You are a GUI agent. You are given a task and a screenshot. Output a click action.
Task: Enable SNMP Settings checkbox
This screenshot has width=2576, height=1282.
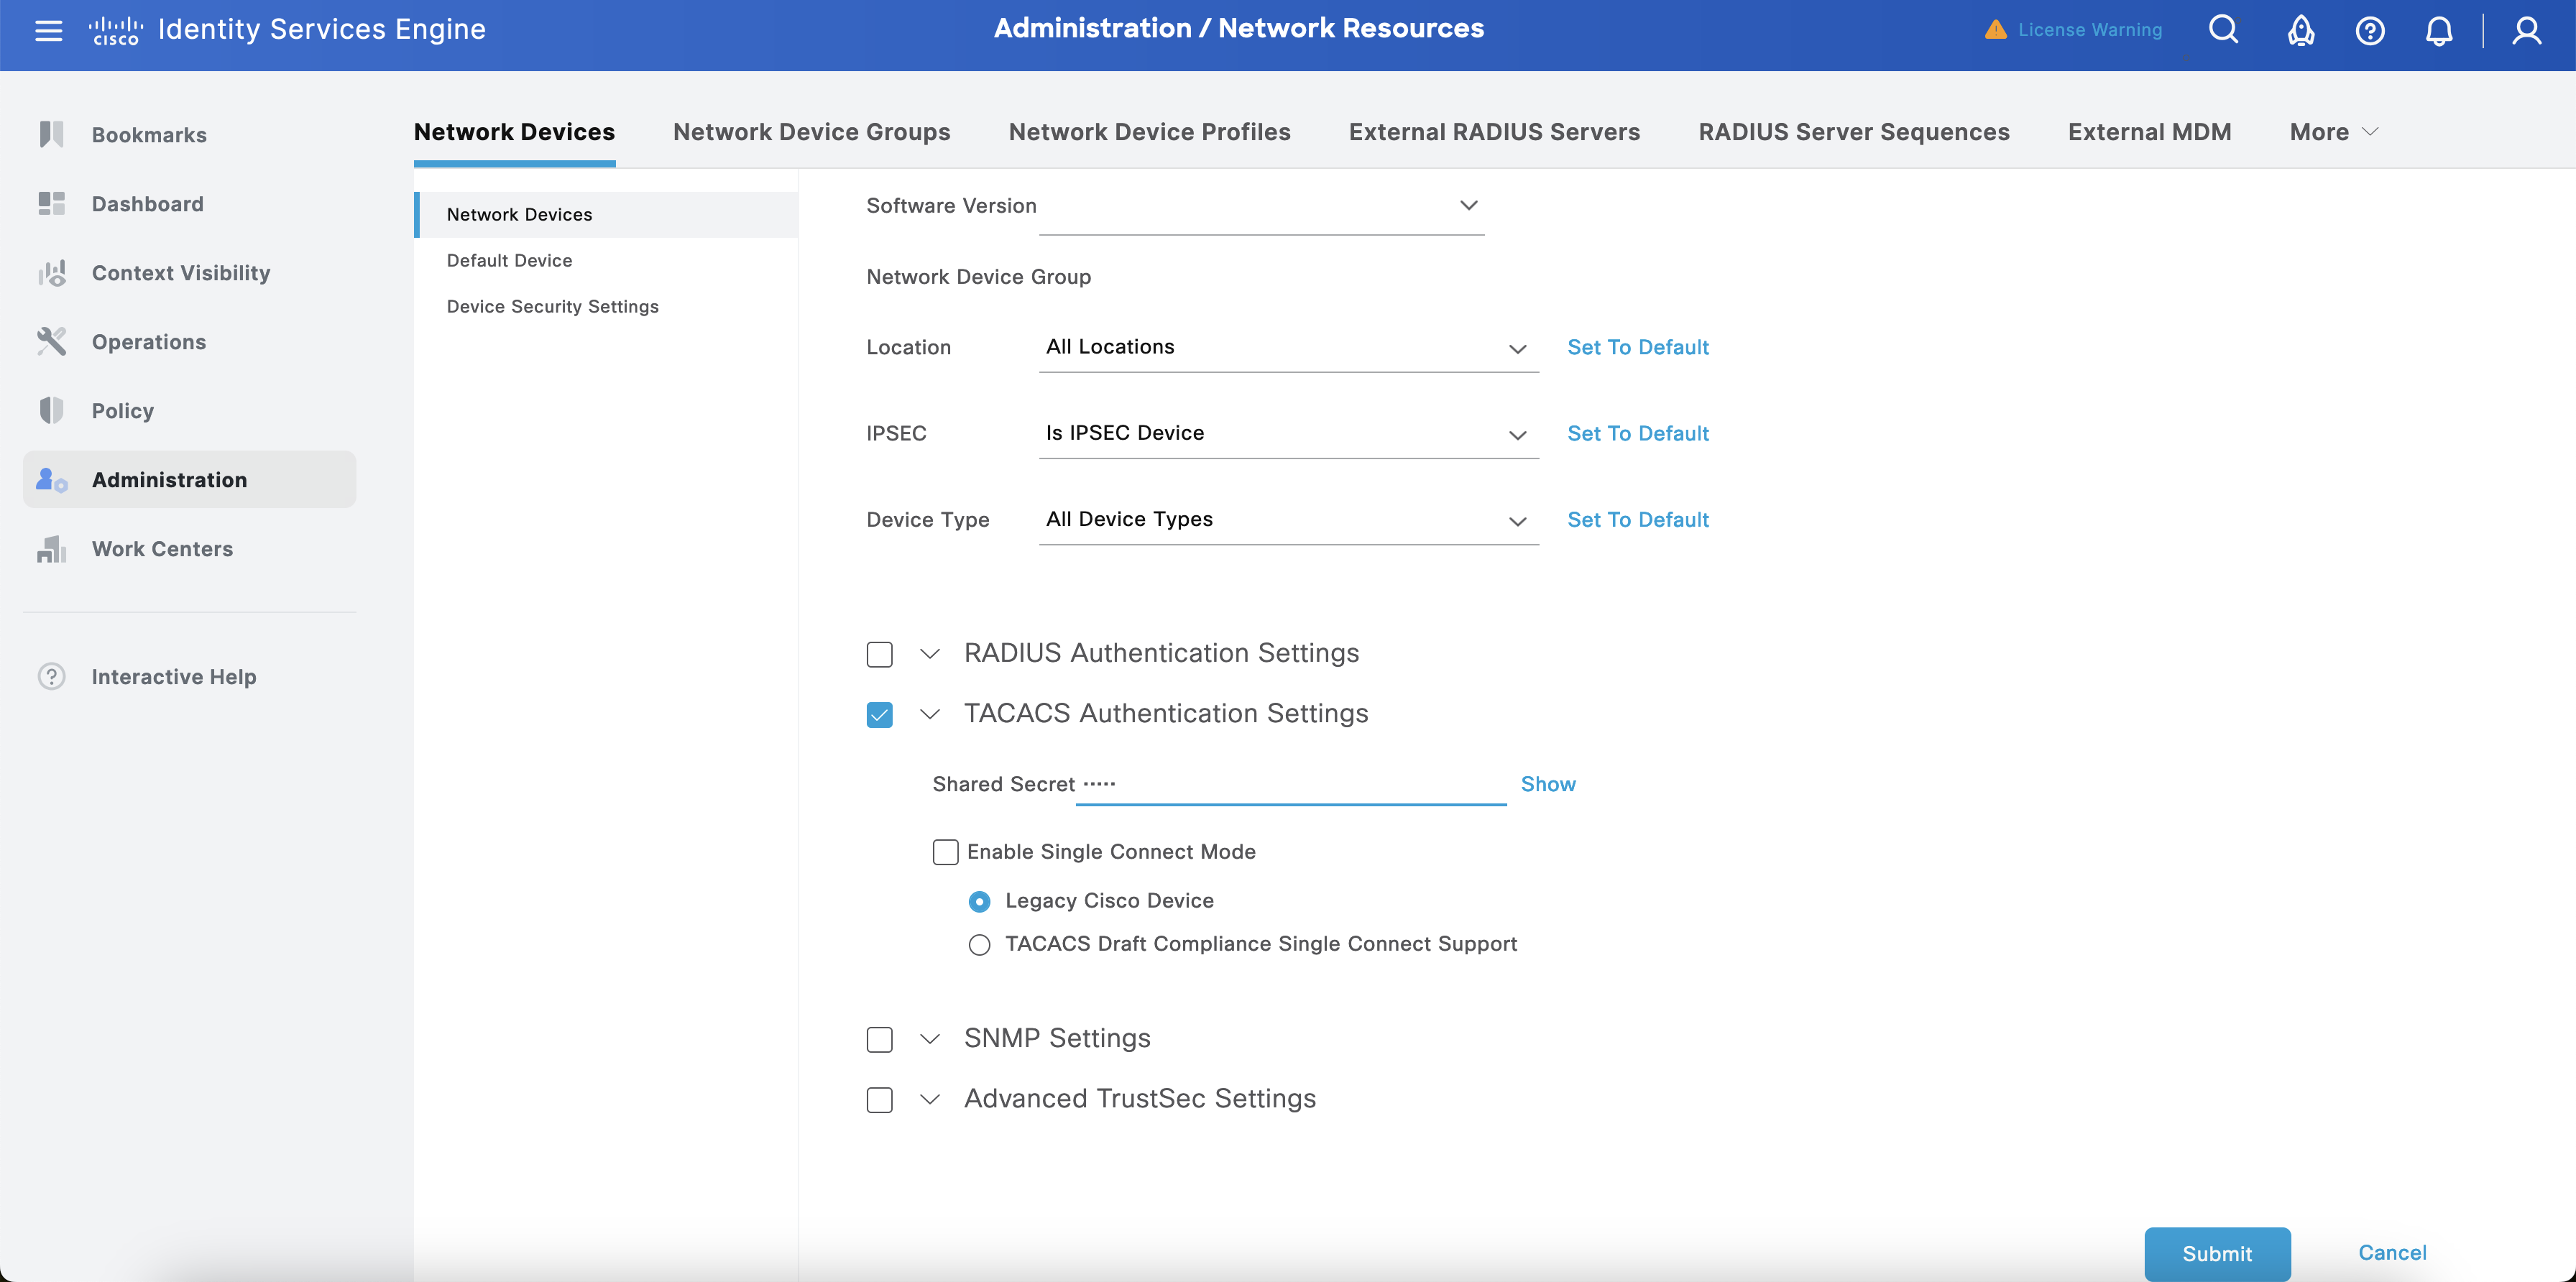879,1039
